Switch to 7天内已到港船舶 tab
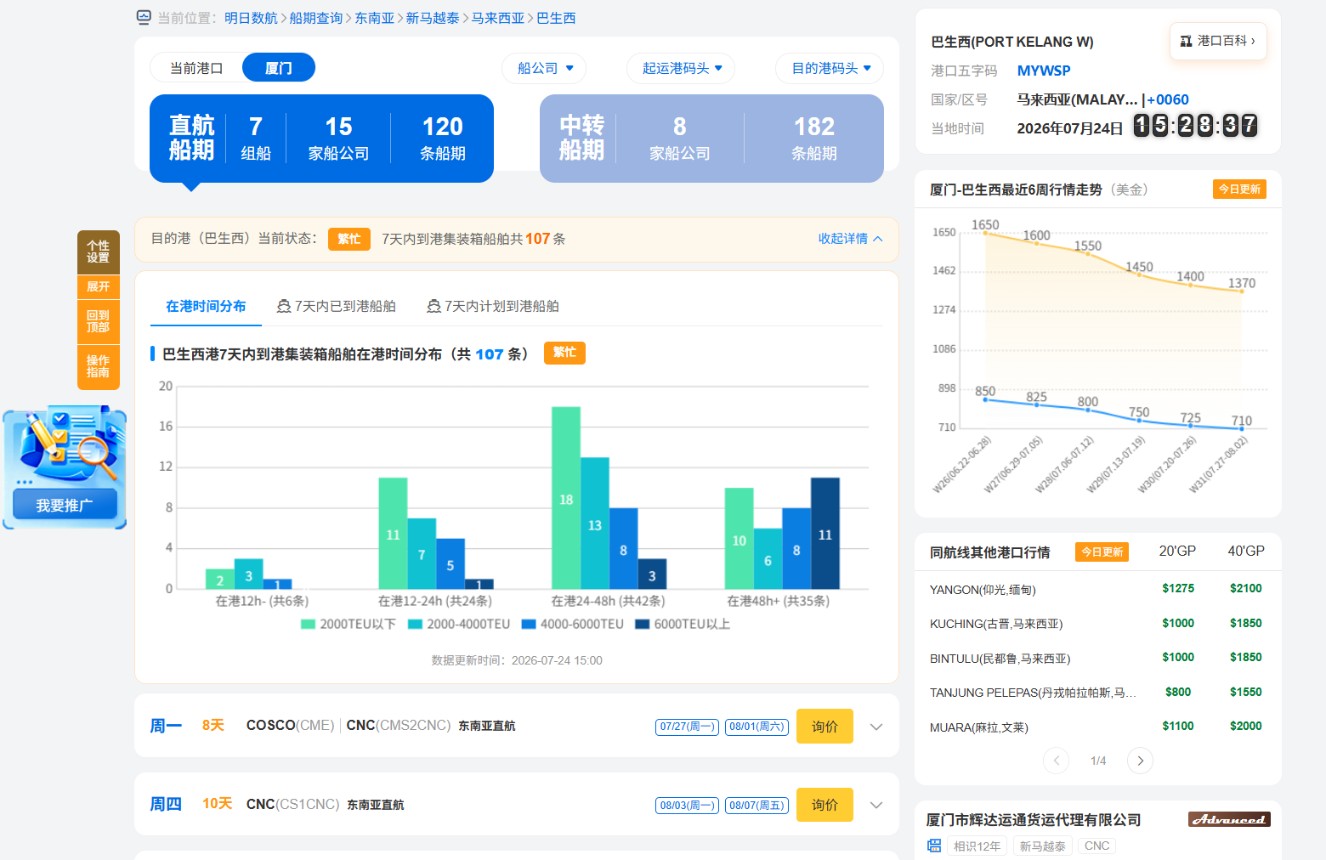Viewport: 1326px width, 860px height. click(336, 307)
